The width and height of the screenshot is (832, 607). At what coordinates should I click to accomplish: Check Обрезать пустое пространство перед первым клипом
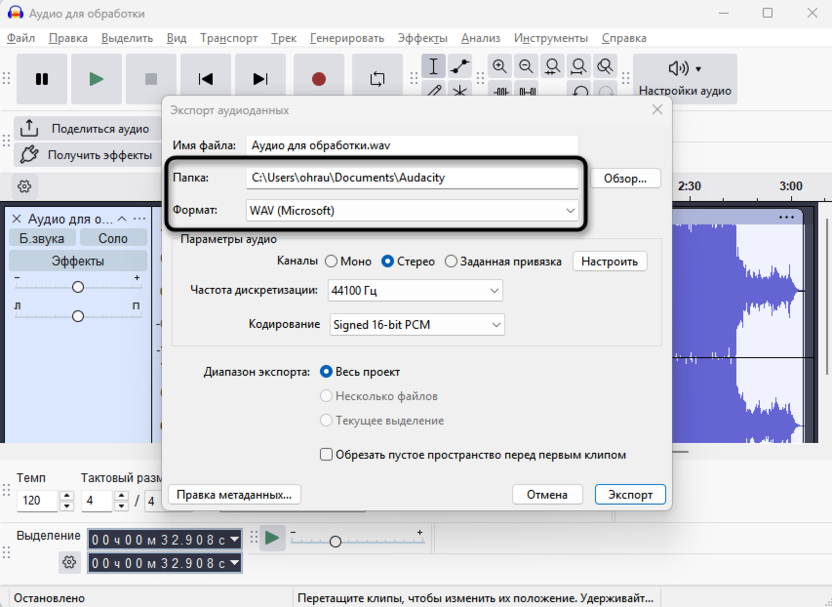pyautogui.click(x=325, y=454)
